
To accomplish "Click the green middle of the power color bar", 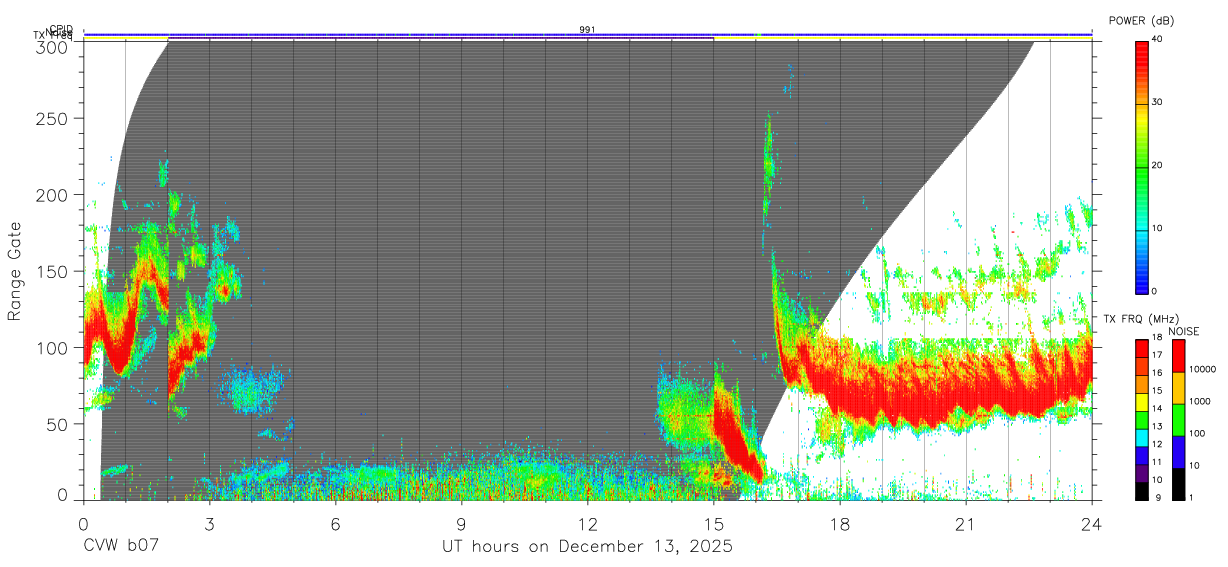I will click(1142, 166).
